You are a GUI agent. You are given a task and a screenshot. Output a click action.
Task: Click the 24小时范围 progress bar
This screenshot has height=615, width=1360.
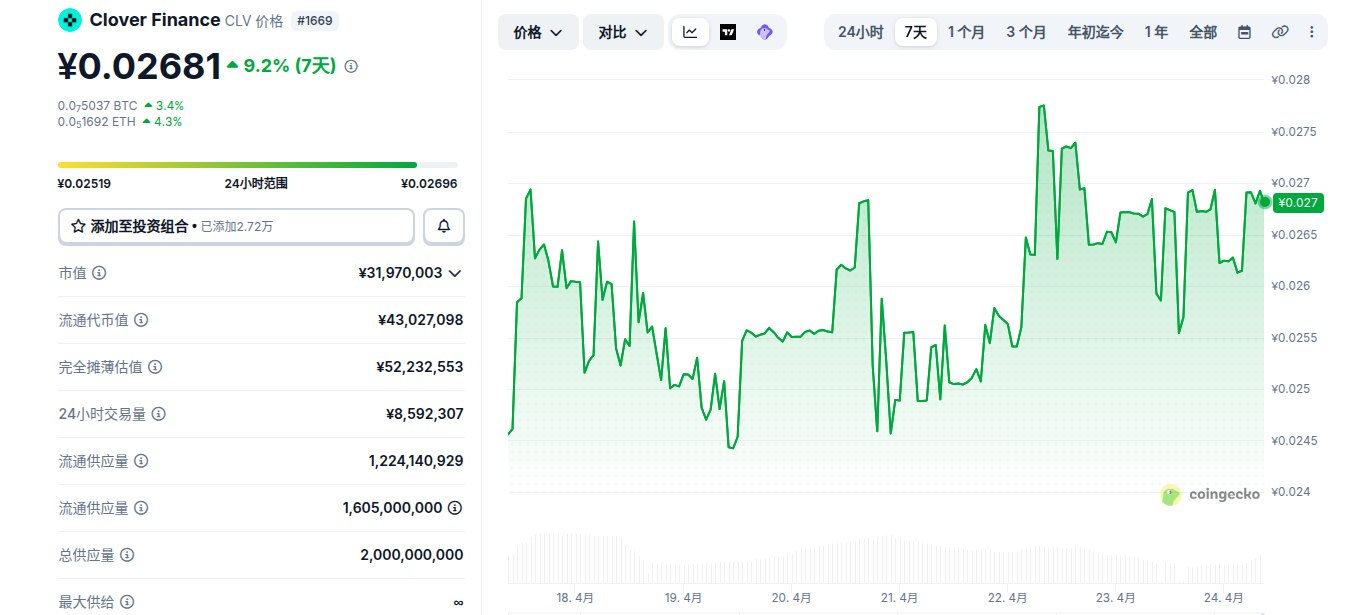click(258, 165)
